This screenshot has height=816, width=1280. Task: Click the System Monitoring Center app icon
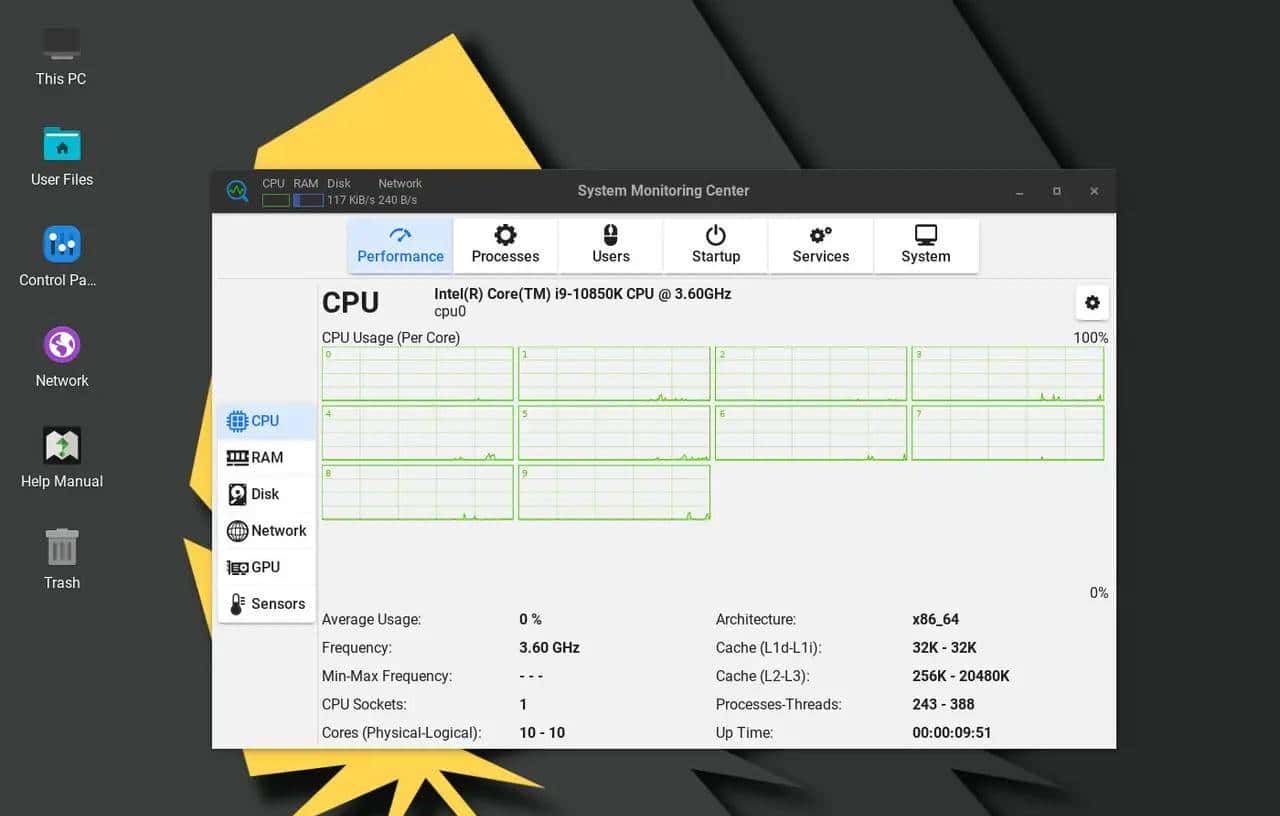(237, 191)
